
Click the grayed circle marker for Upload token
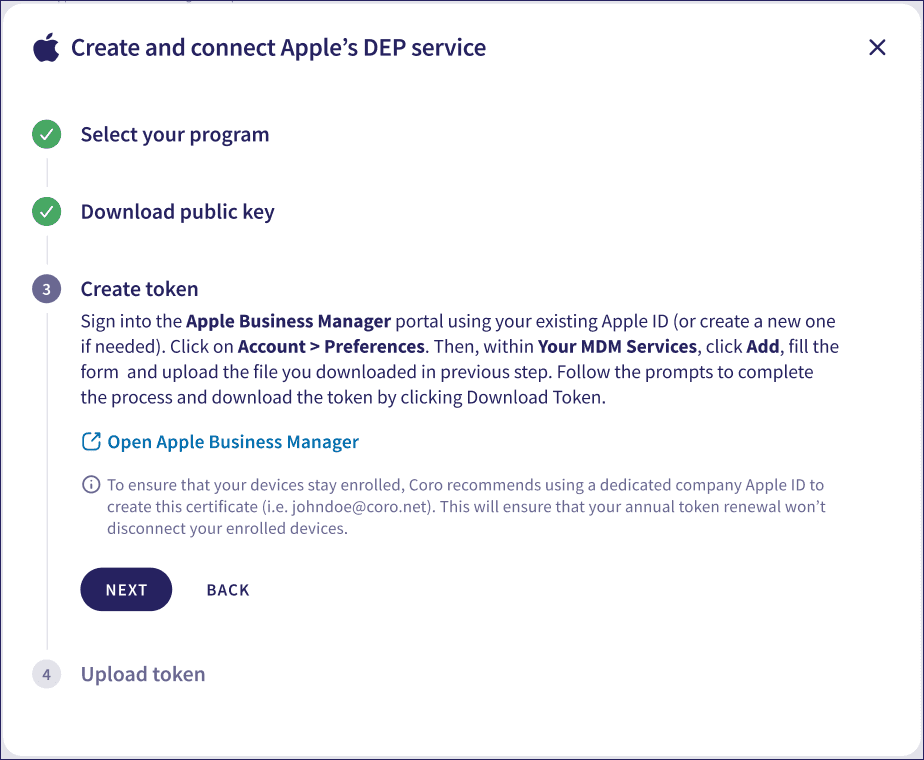(46, 674)
